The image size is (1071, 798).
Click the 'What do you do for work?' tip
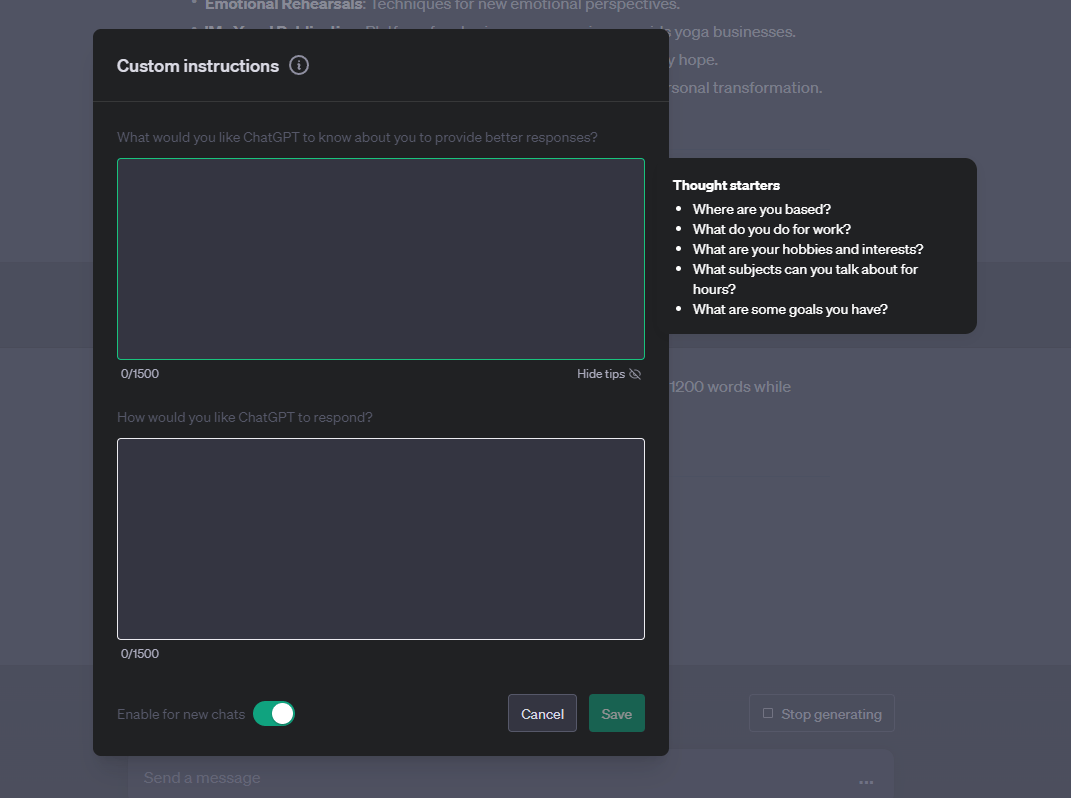(772, 229)
